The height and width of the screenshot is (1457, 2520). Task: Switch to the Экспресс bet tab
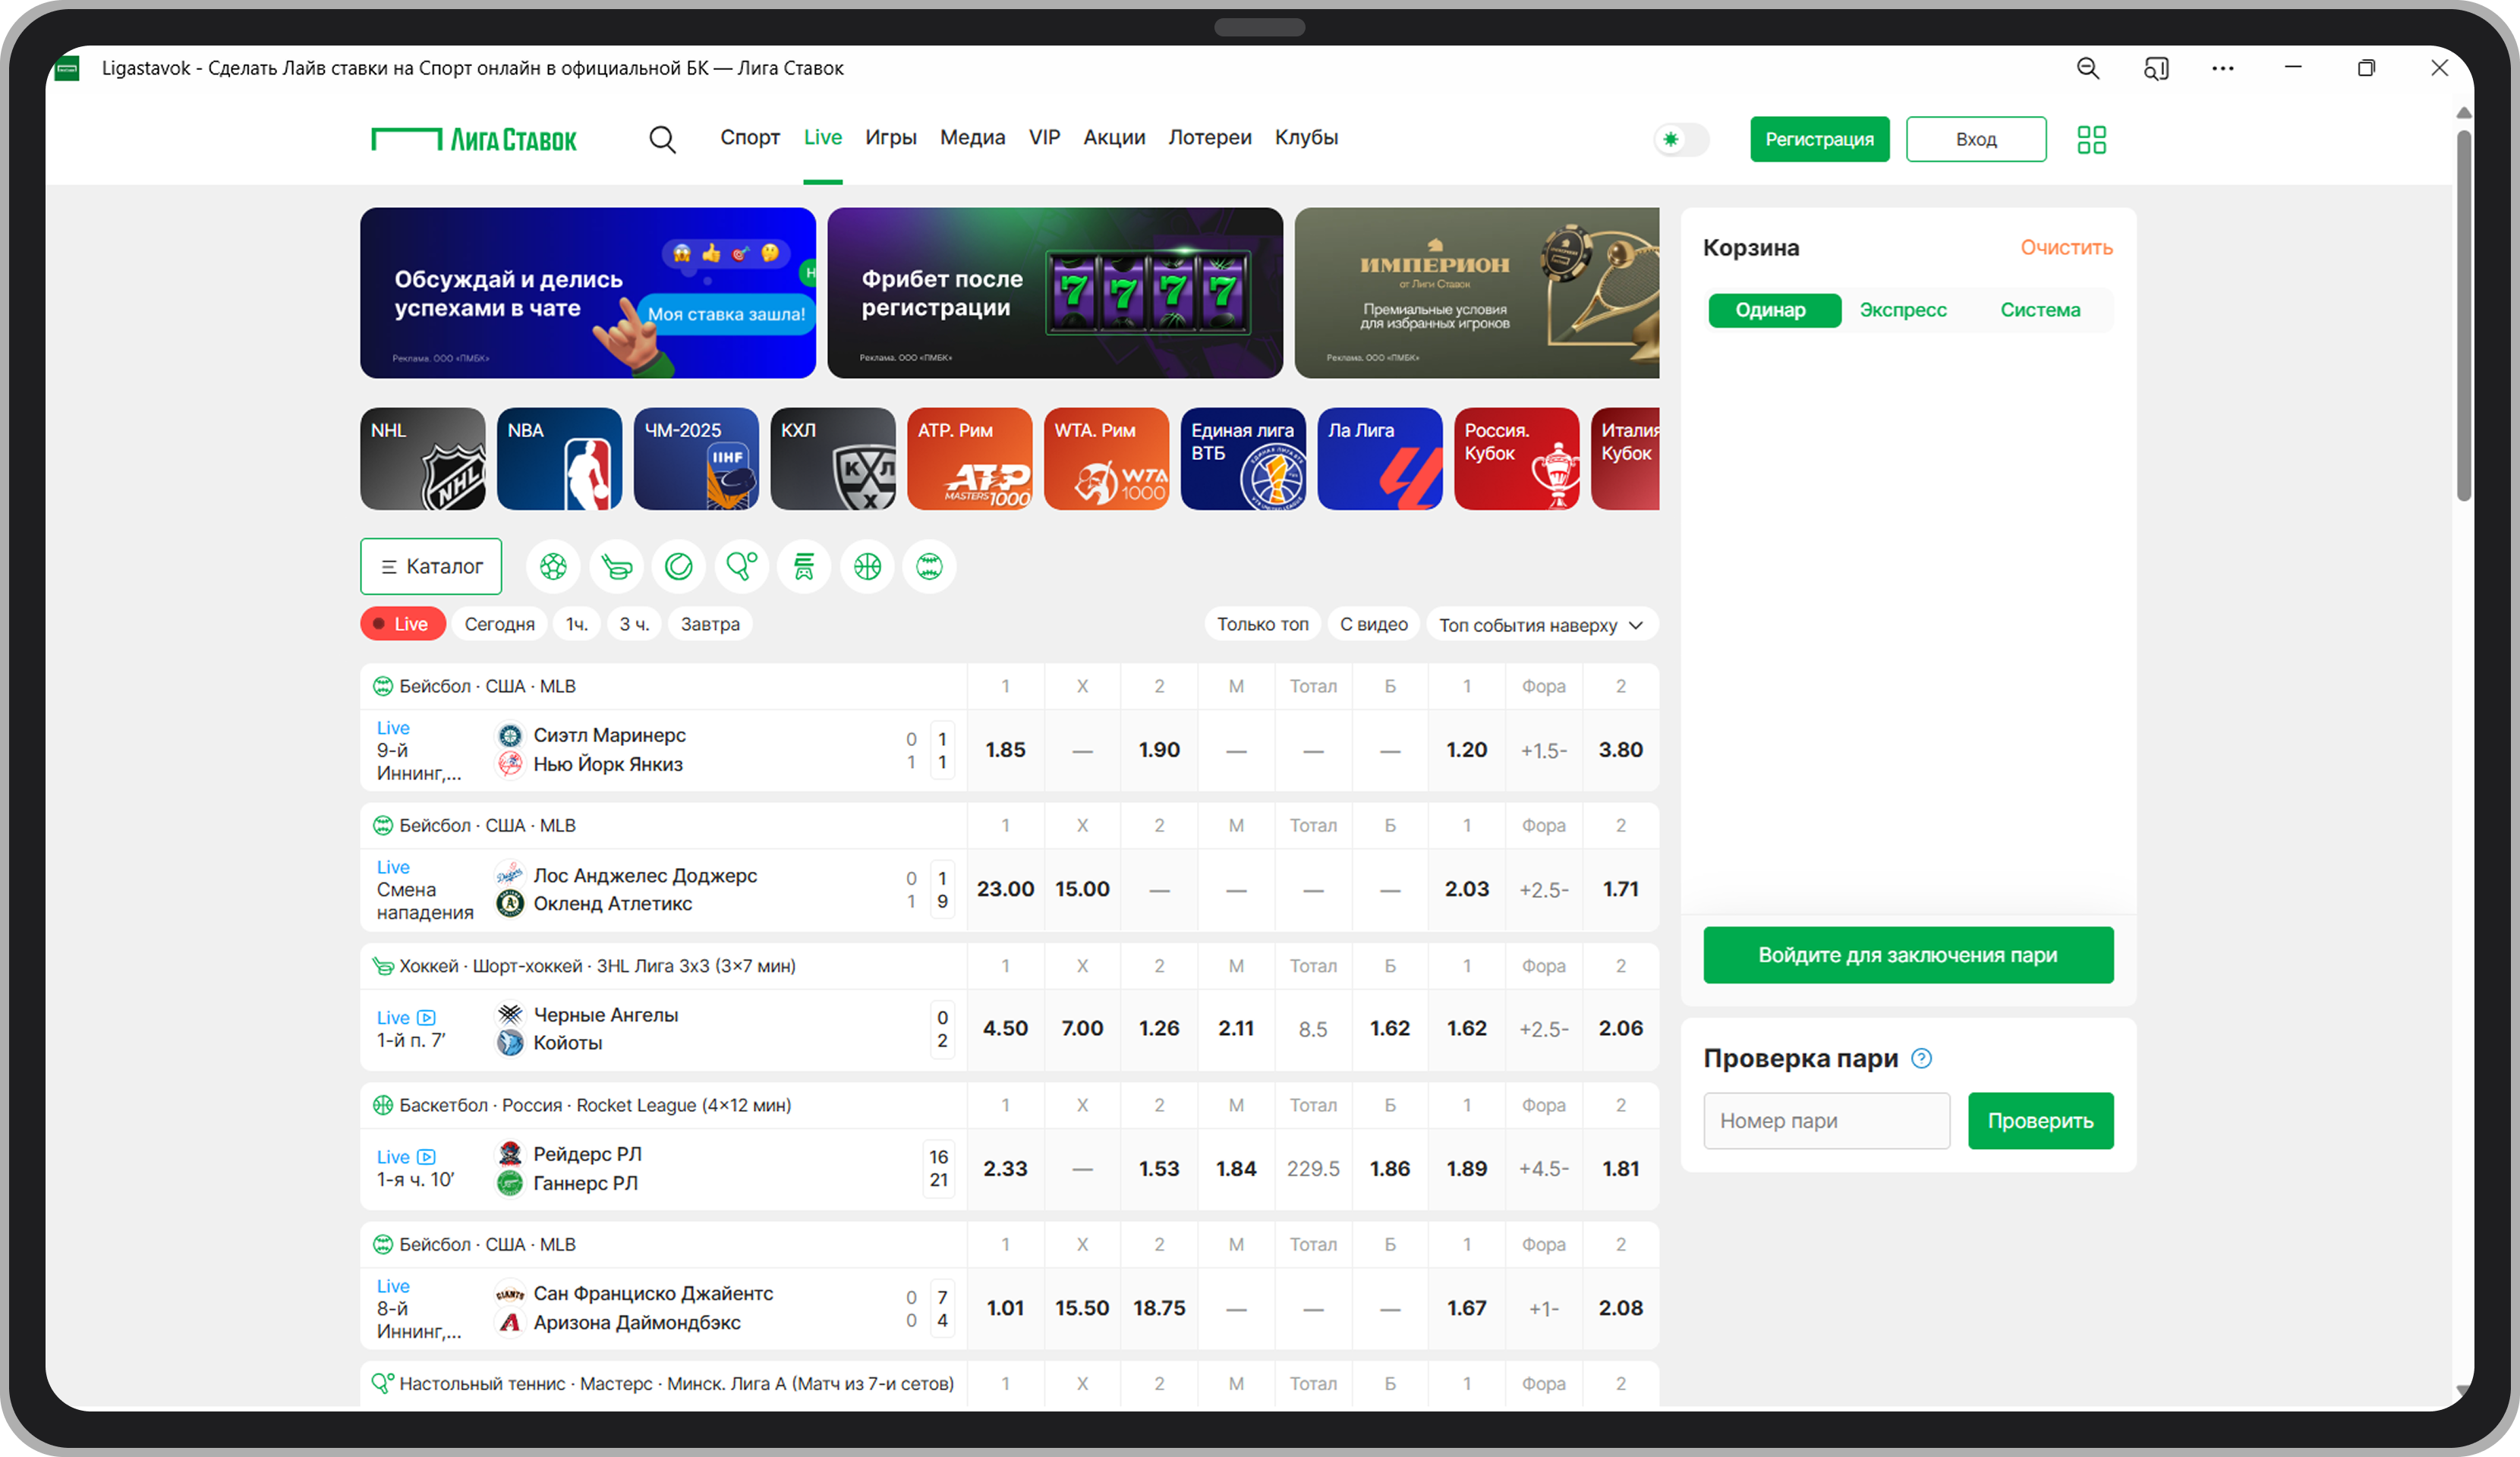coord(1902,310)
